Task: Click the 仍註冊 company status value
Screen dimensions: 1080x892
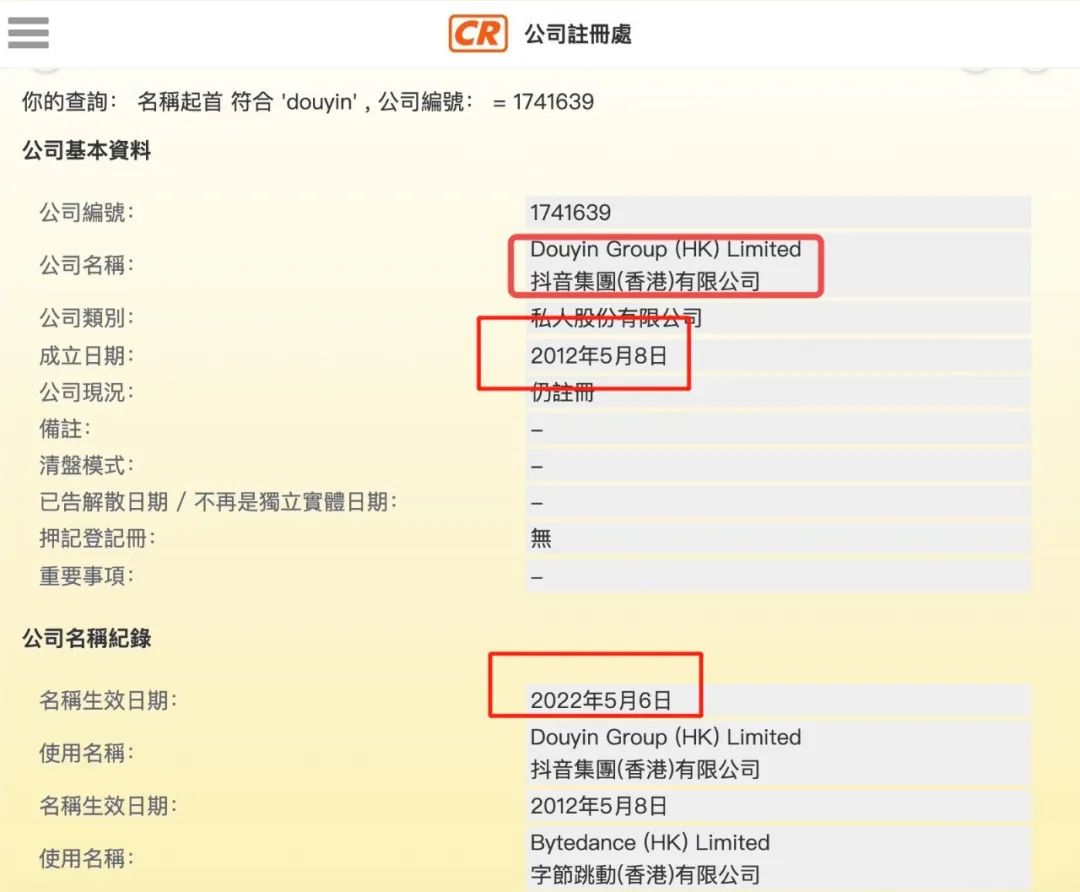Action: click(563, 393)
